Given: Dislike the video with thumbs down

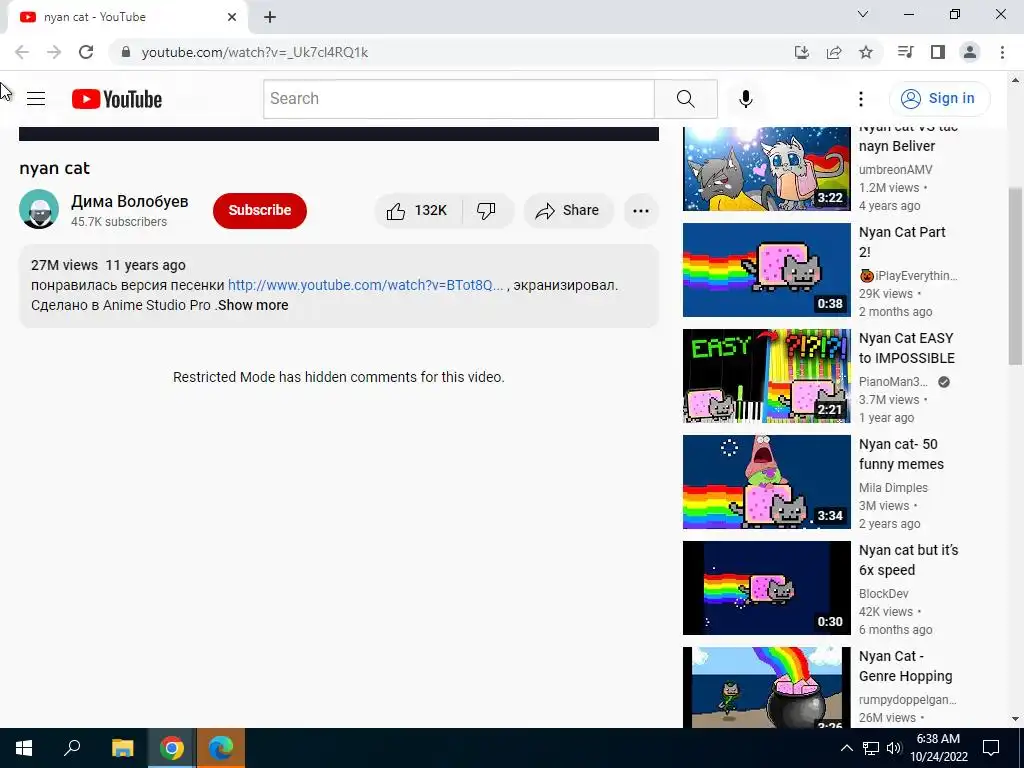Looking at the screenshot, I should click(487, 210).
